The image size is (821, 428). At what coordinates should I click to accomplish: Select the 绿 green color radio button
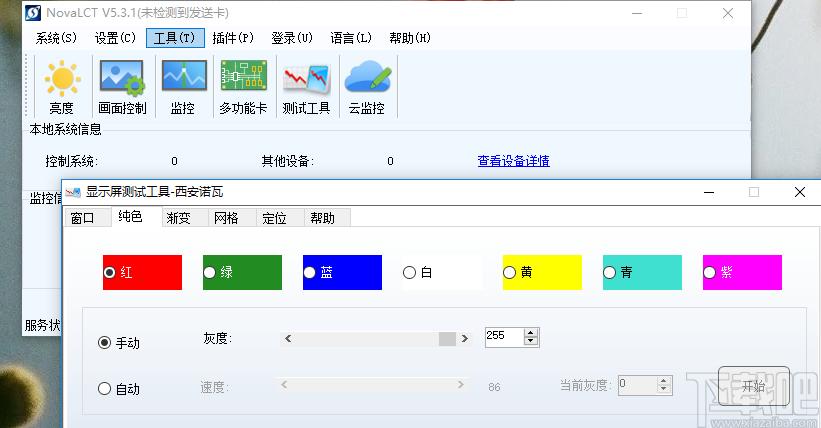[x=209, y=272]
